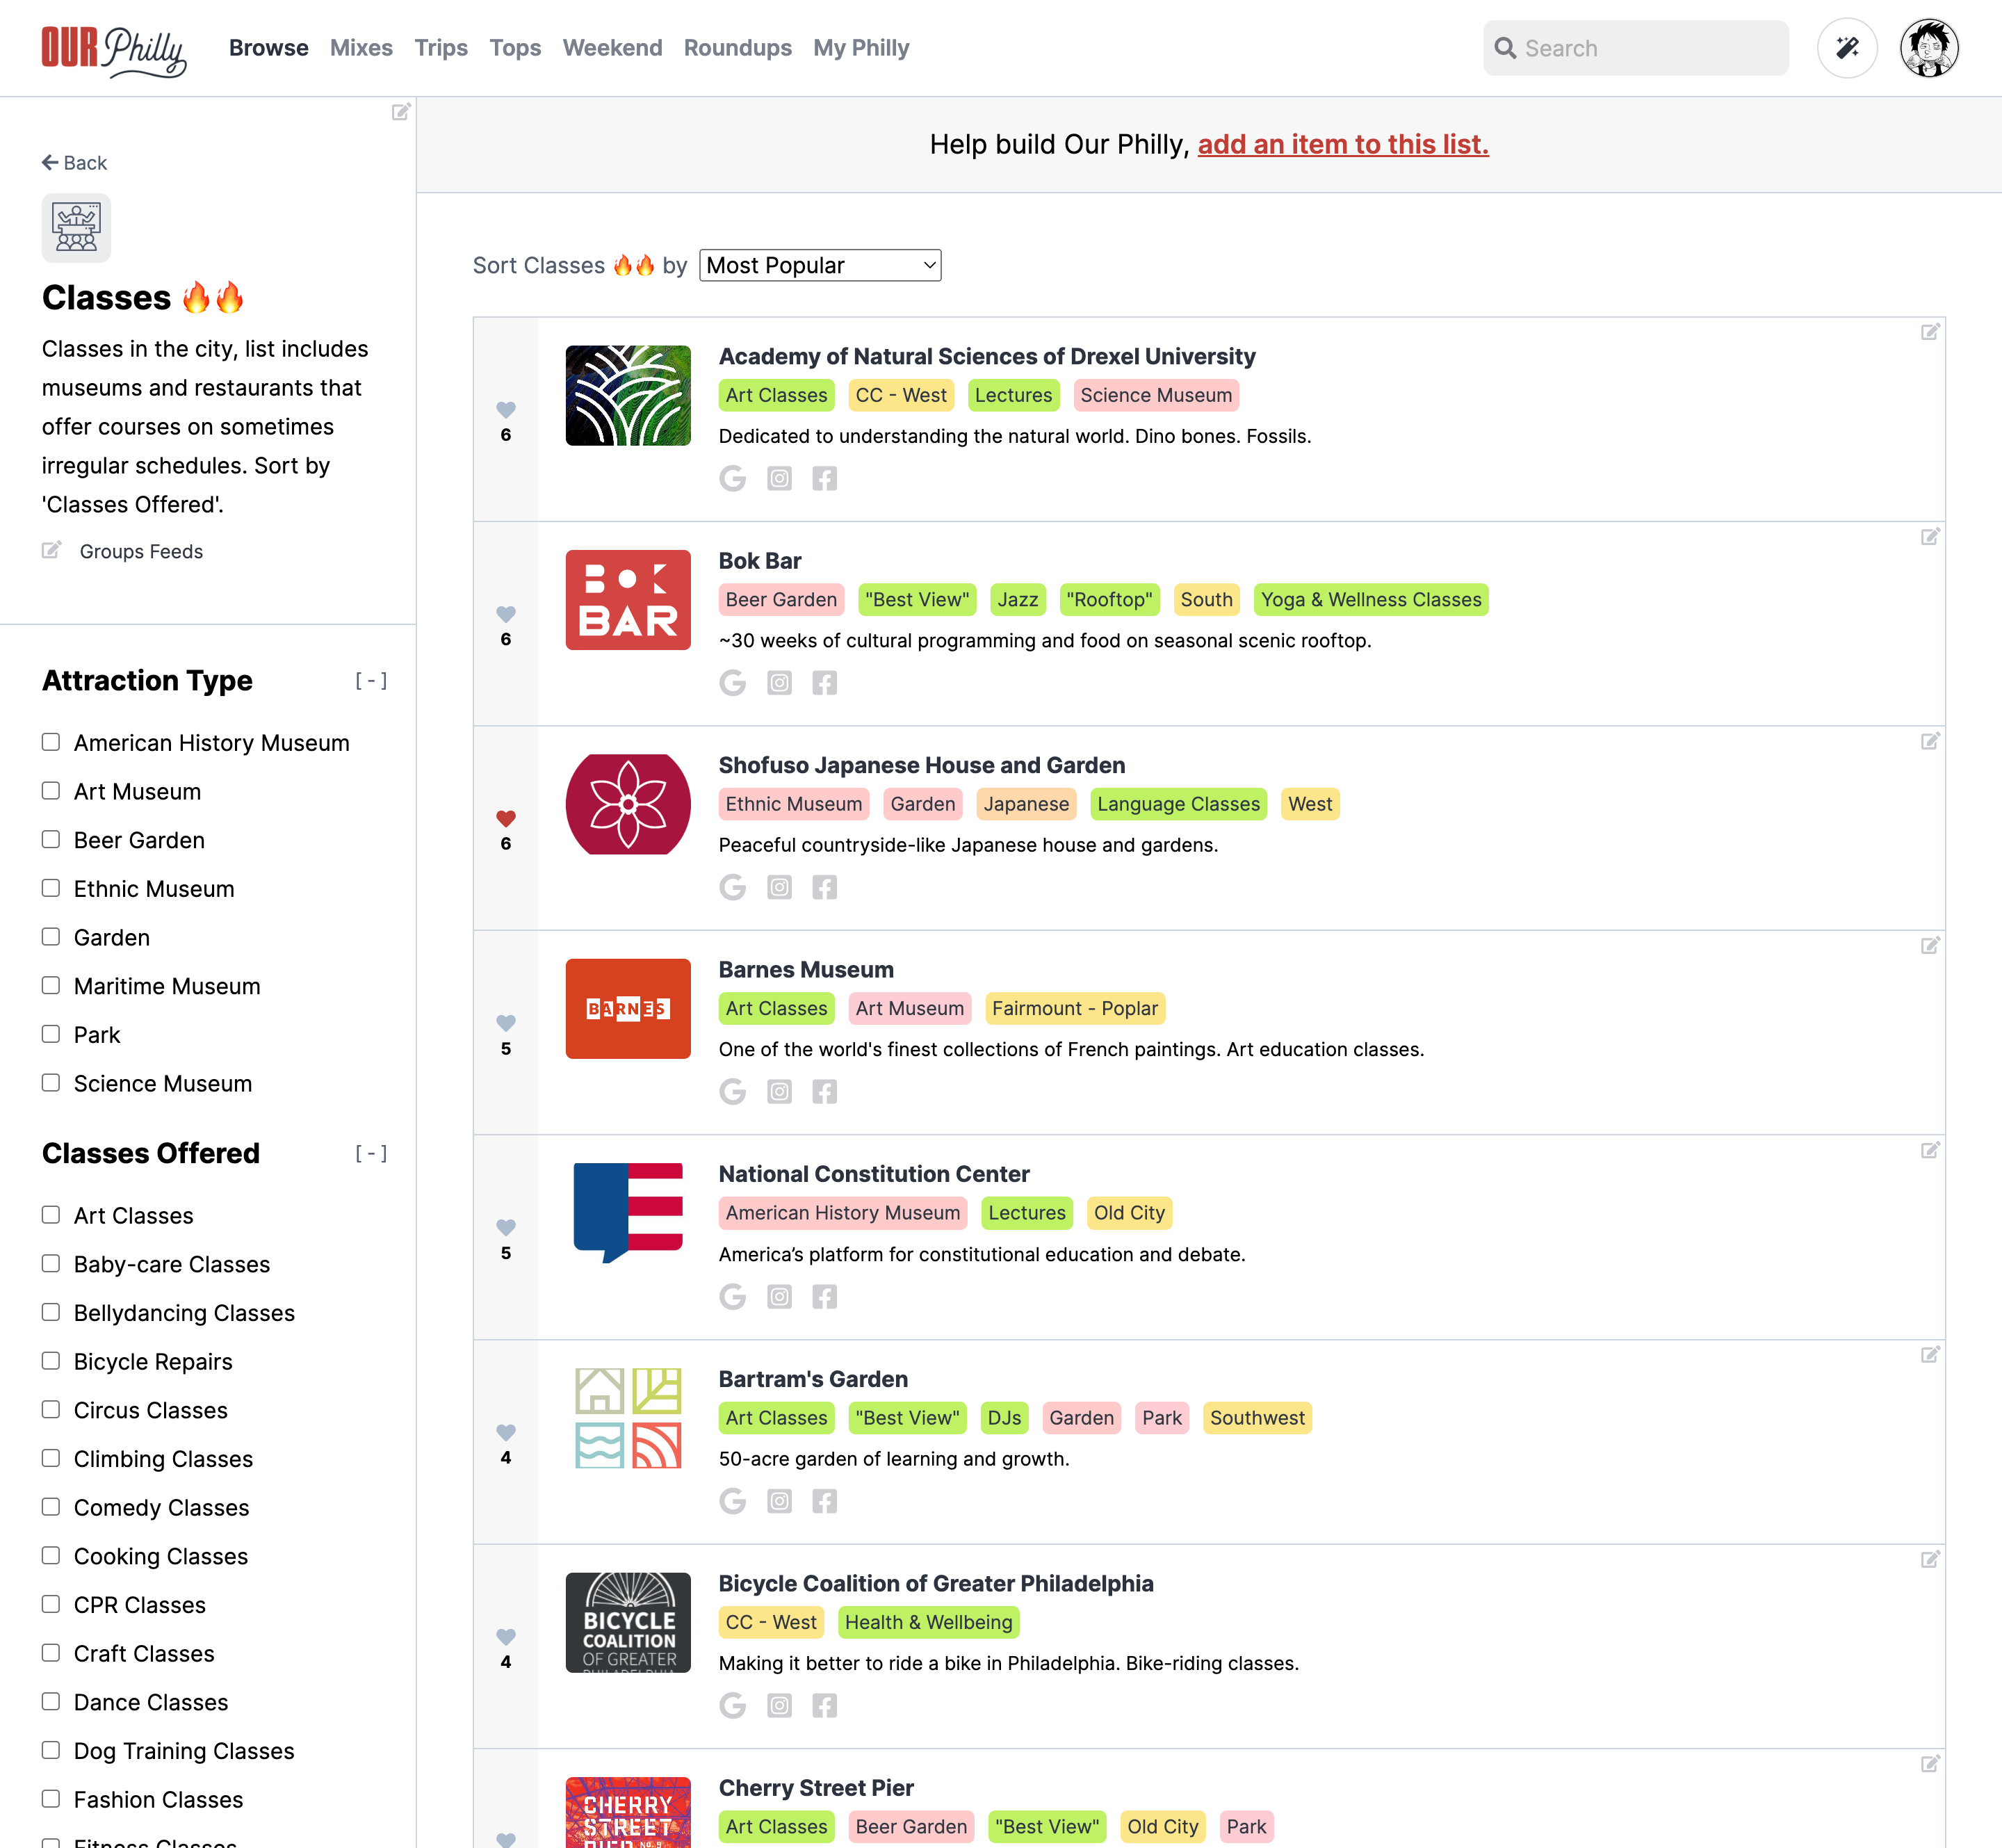Open the Roundups nav item
The height and width of the screenshot is (1848, 2002).
[738, 48]
